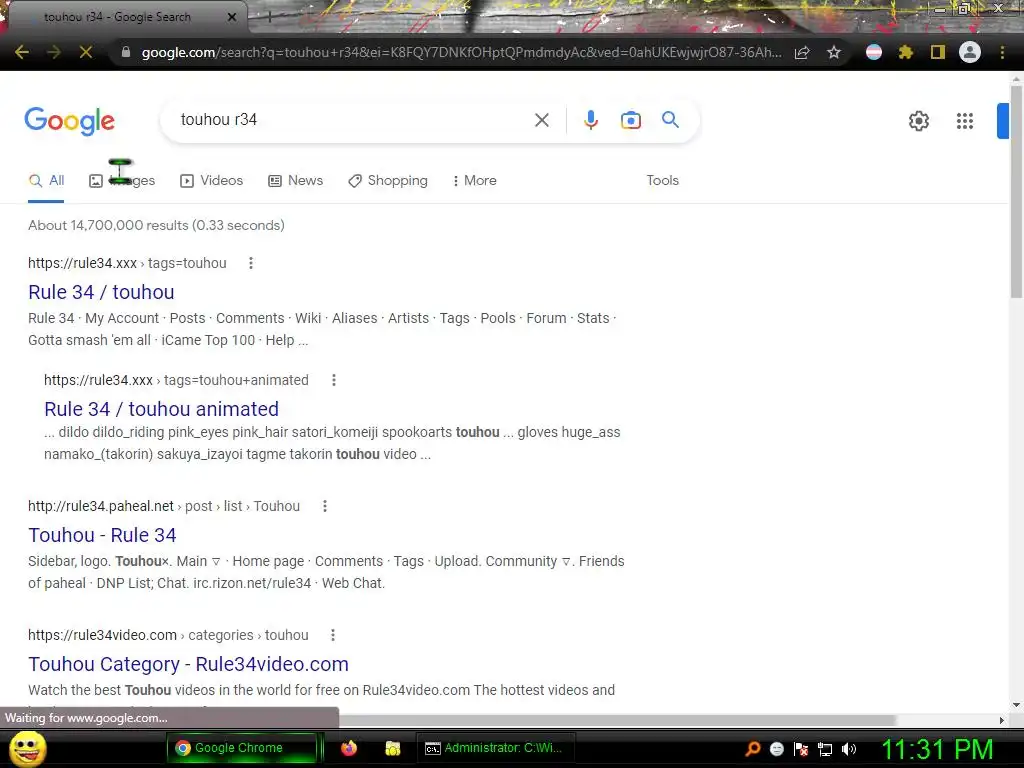The image size is (1024, 768).
Task: Clear the search box with the X
Action: click(541, 120)
